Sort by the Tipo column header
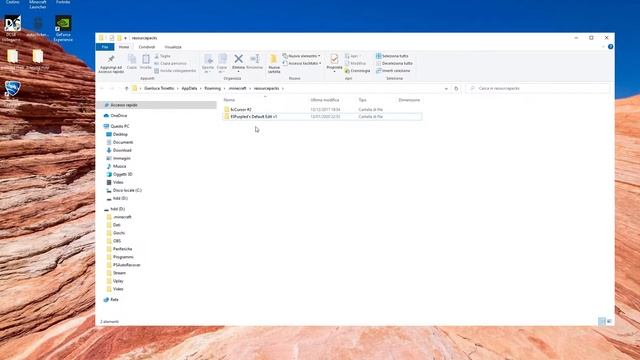This screenshot has height=360, width=640. 362,100
